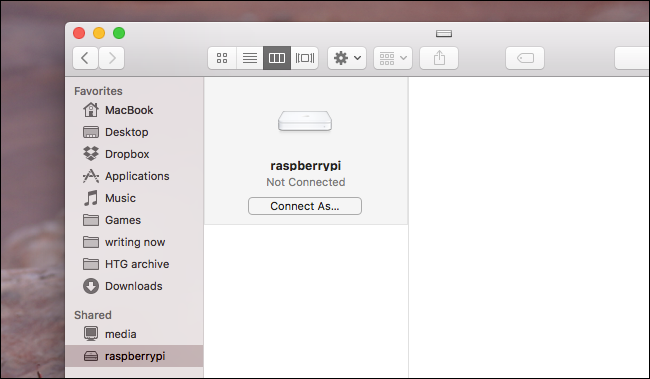Viewport: 650px width, 379px height.
Task: Click the Applications A icon
Action: (x=91, y=176)
